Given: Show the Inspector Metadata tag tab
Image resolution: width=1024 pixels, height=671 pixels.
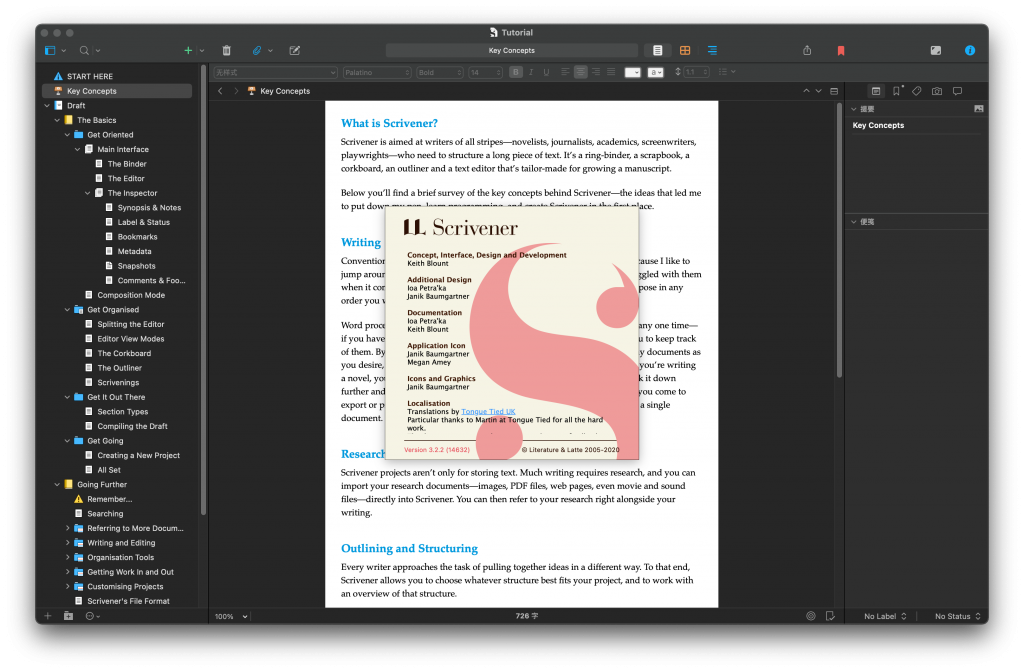Looking at the screenshot, I should pos(917,91).
